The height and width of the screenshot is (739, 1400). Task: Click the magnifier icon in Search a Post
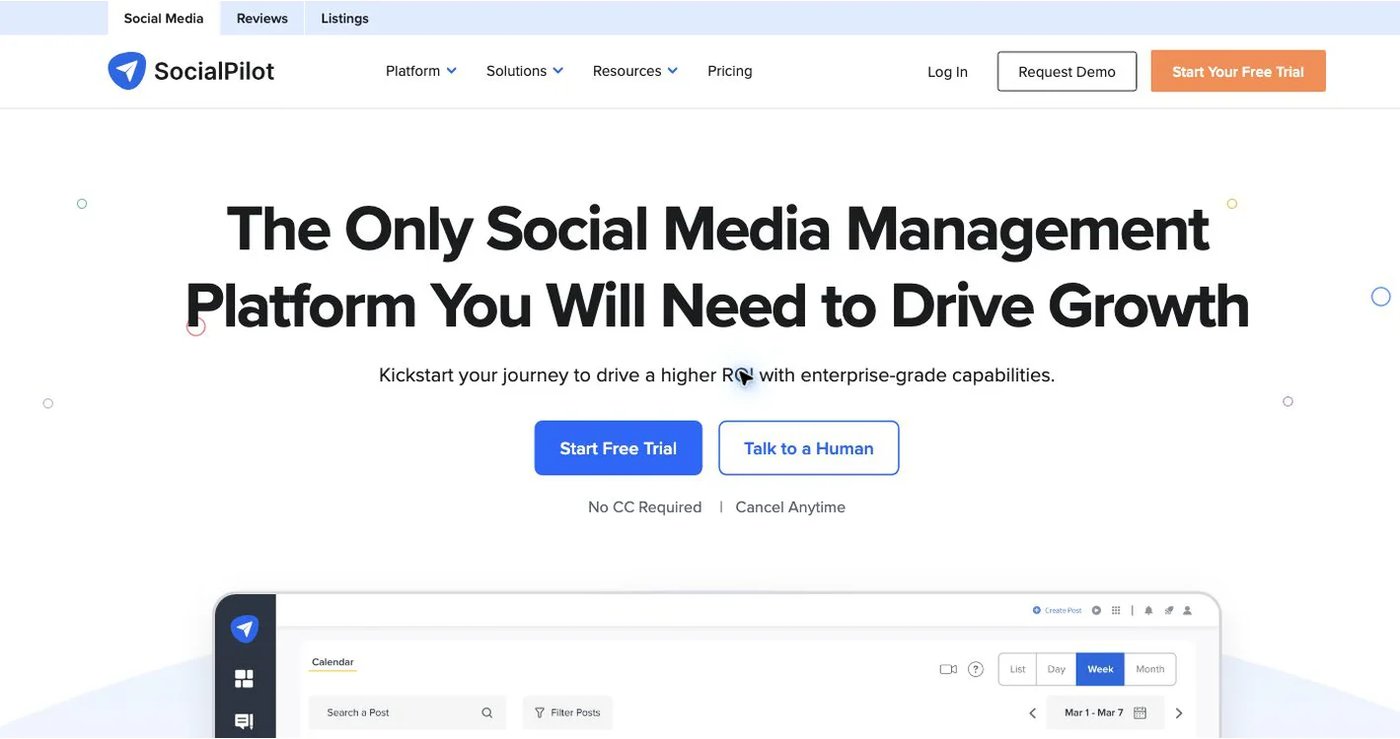coord(487,713)
